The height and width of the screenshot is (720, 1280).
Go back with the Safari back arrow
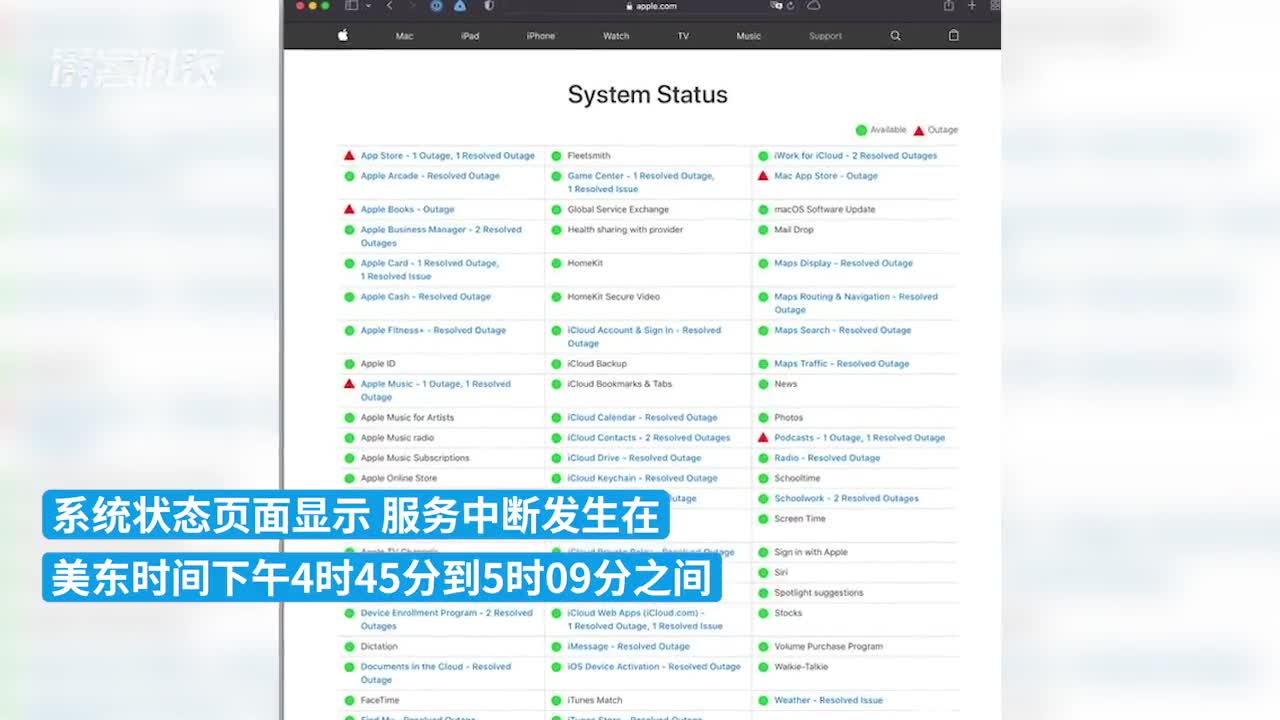coord(389,5)
